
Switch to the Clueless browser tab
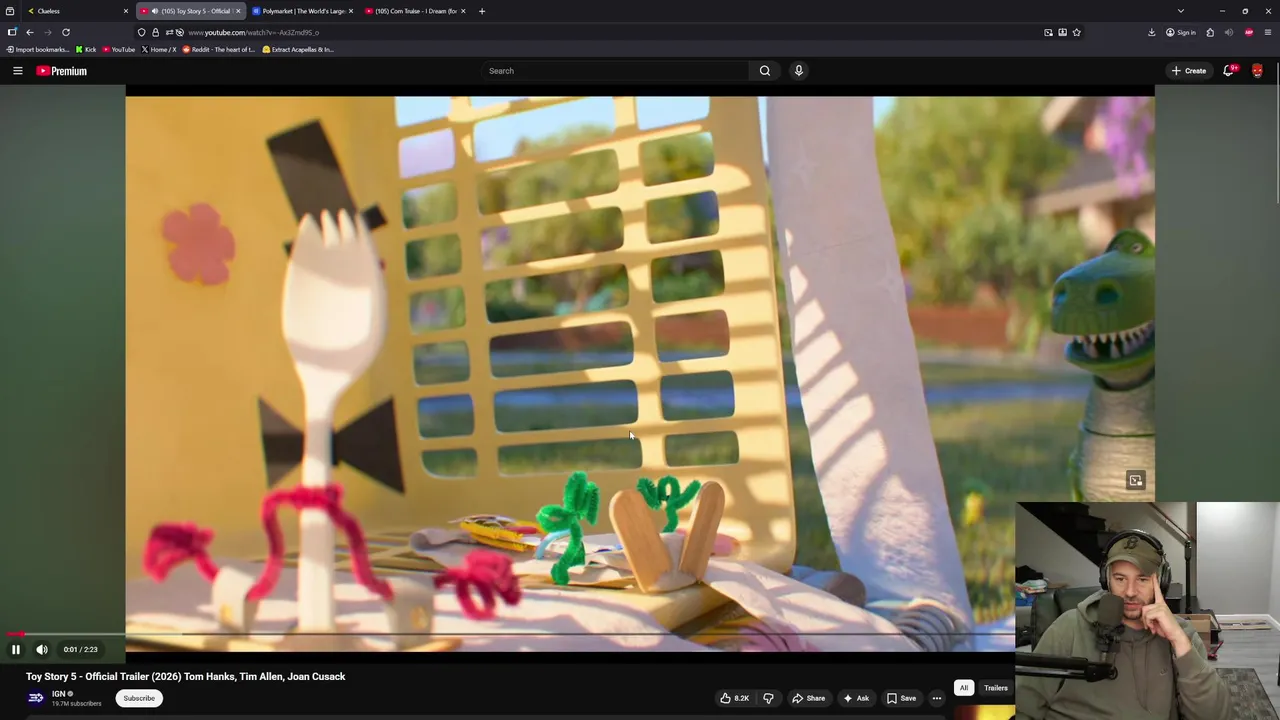click(x=78, y=11)
